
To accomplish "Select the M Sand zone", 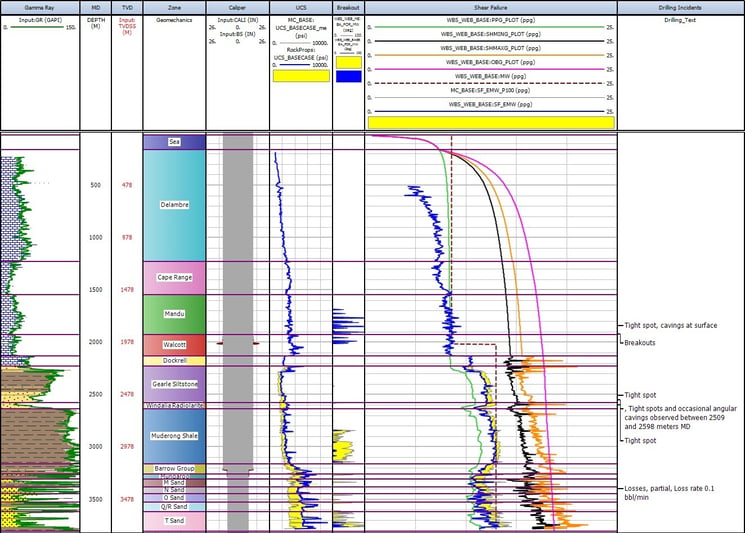I will [174, 483].
